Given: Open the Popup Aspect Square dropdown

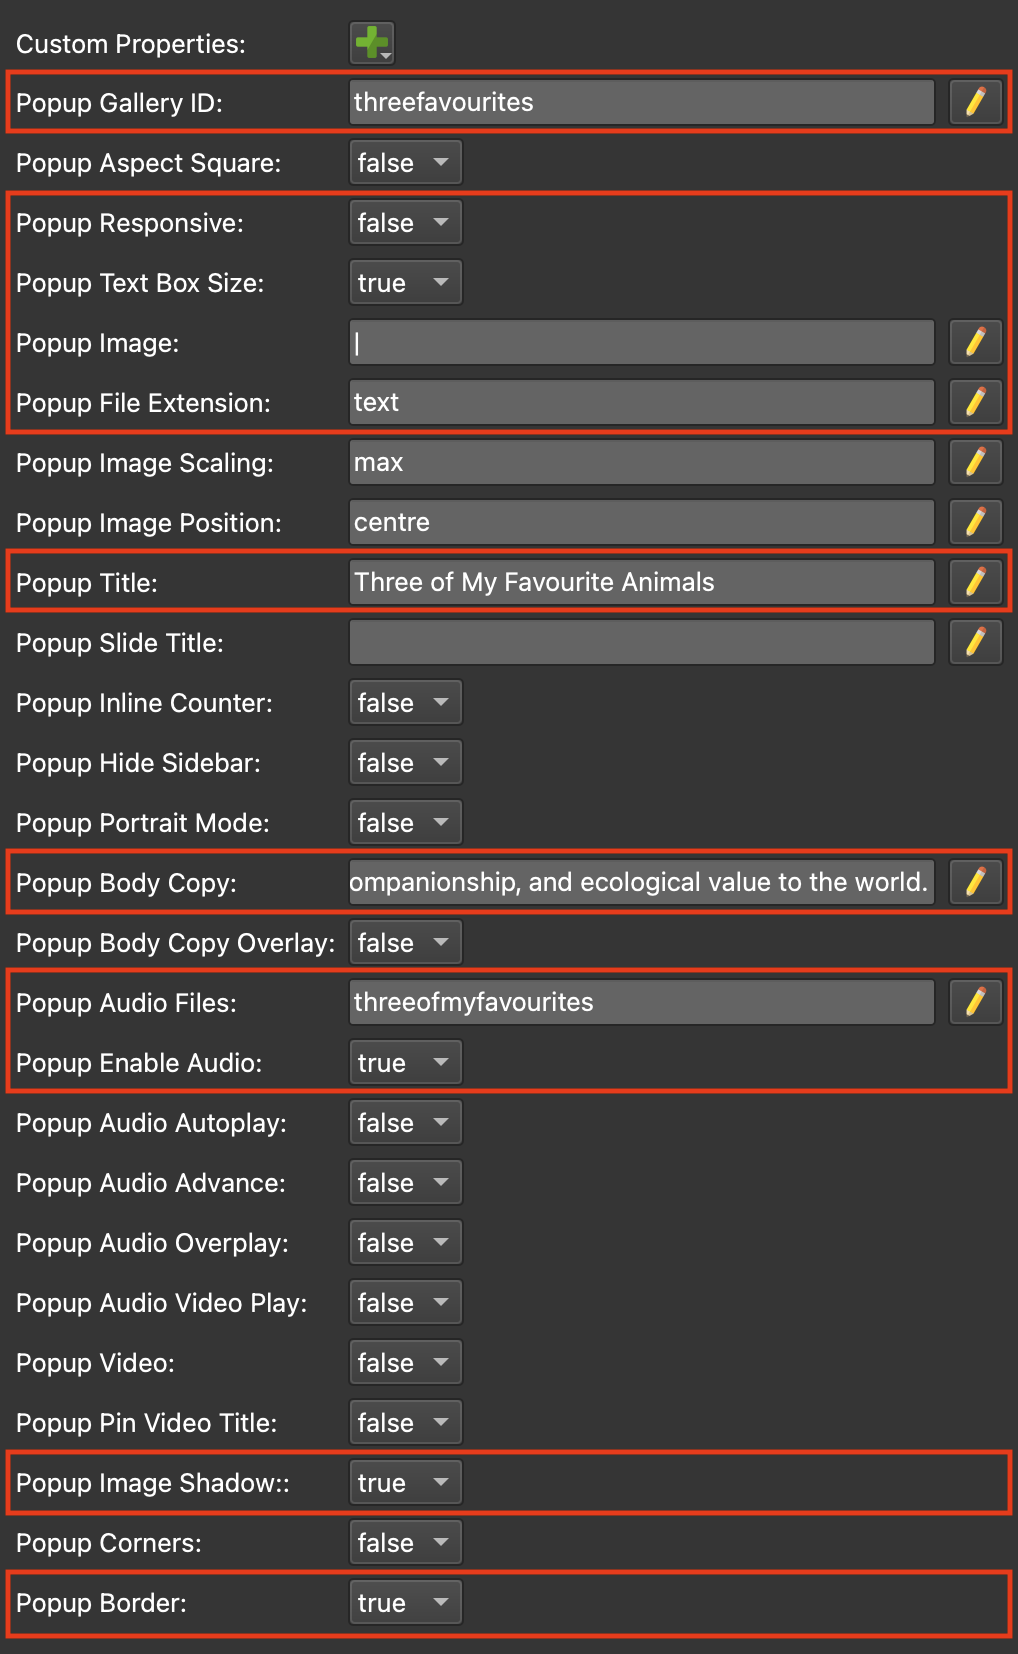Looking at the screenshot, I should [x=405, y=162].
